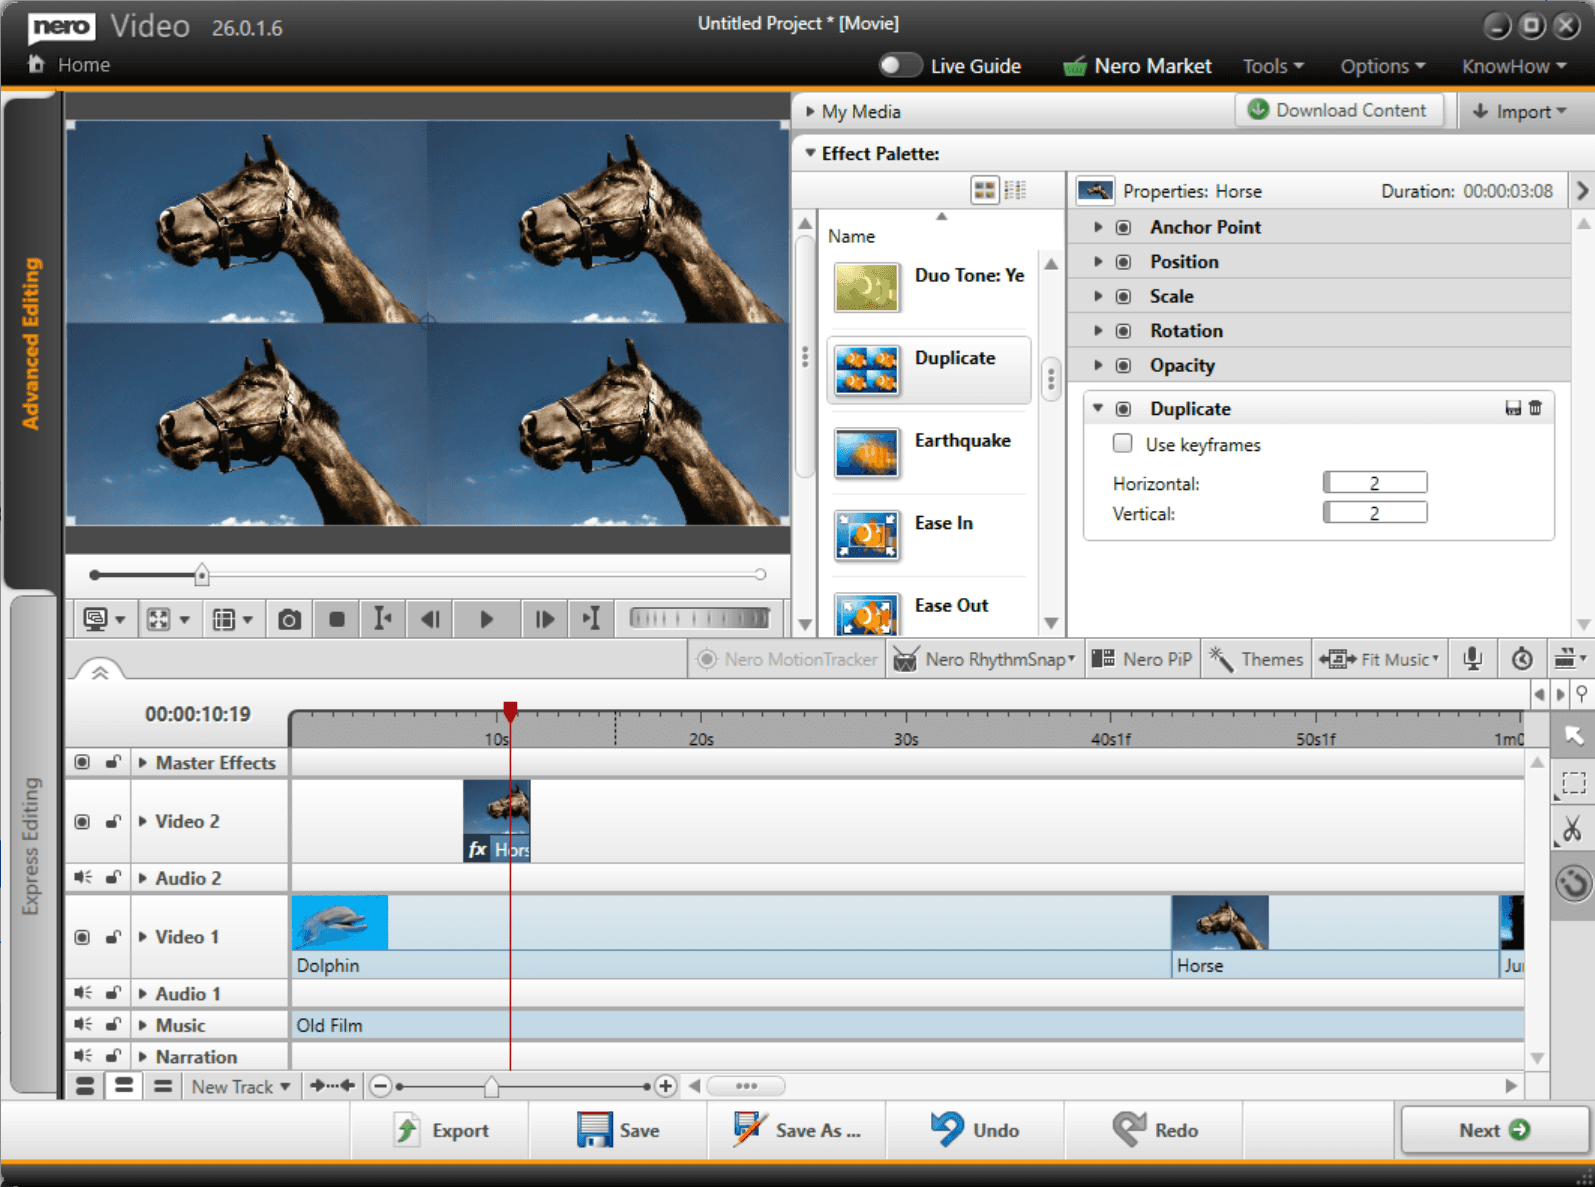Expand Anchor Point property
Viewport: 1595px width, 1187px height.
[1098, 227]
